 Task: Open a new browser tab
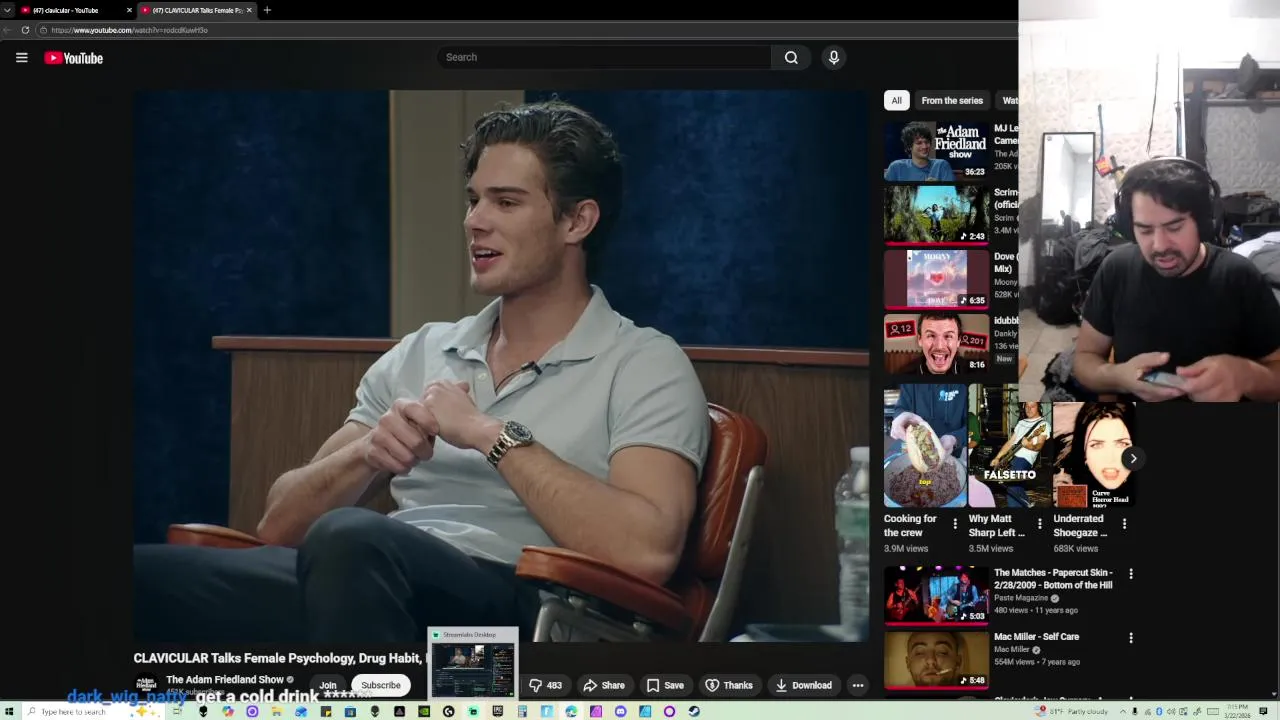pos(267,10)
